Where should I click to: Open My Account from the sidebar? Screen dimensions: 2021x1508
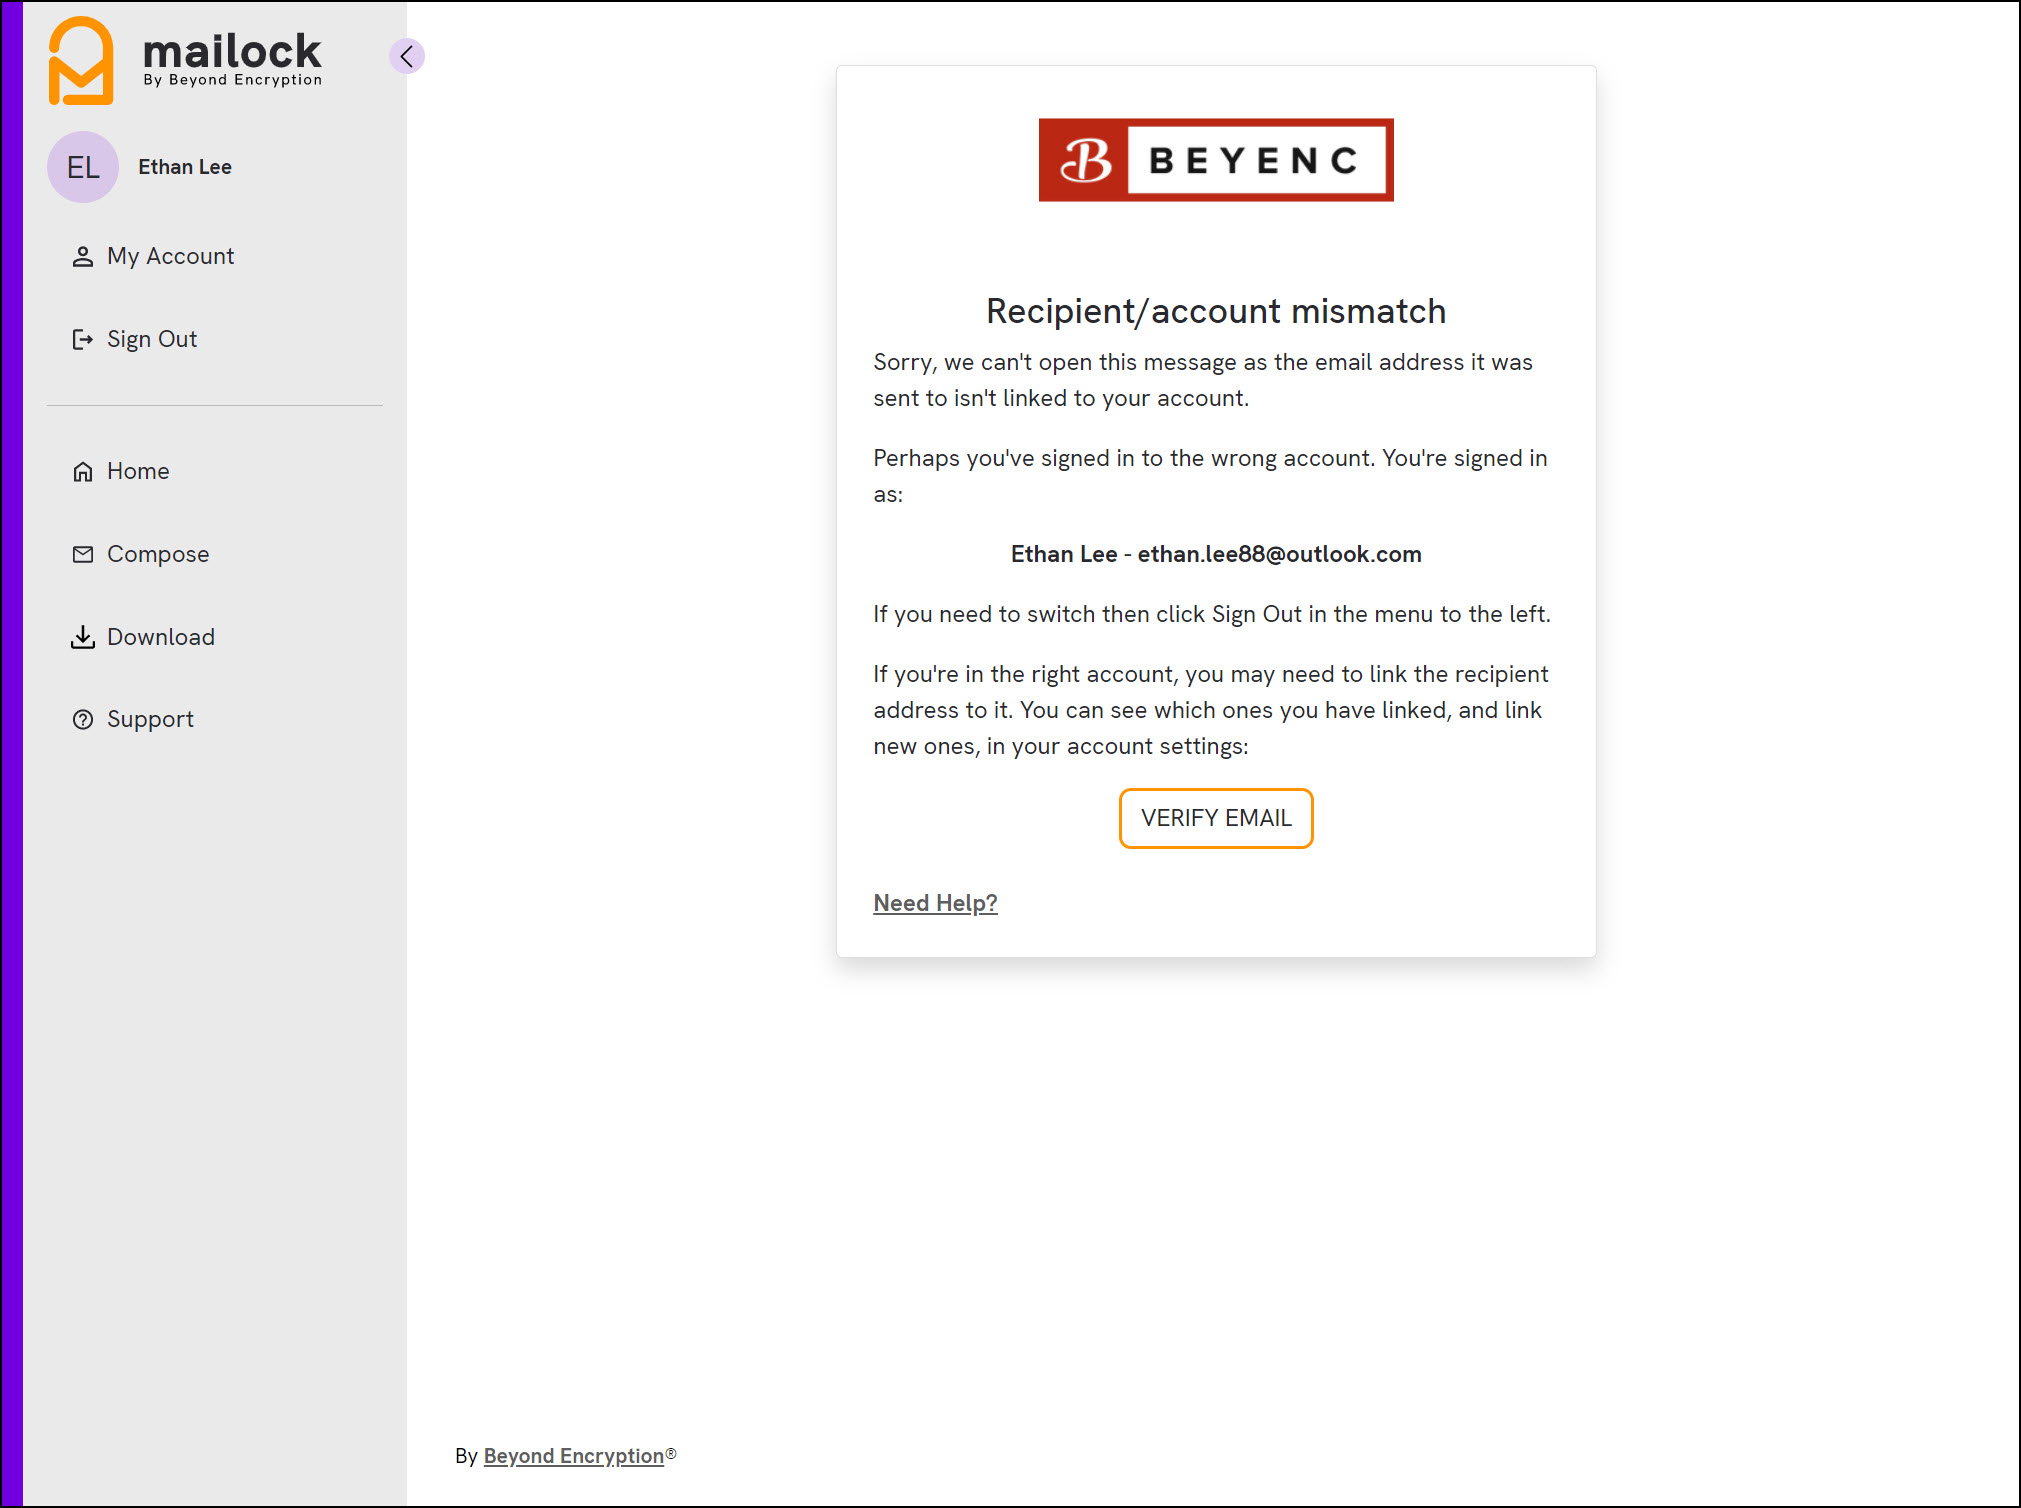pos(170,256)
